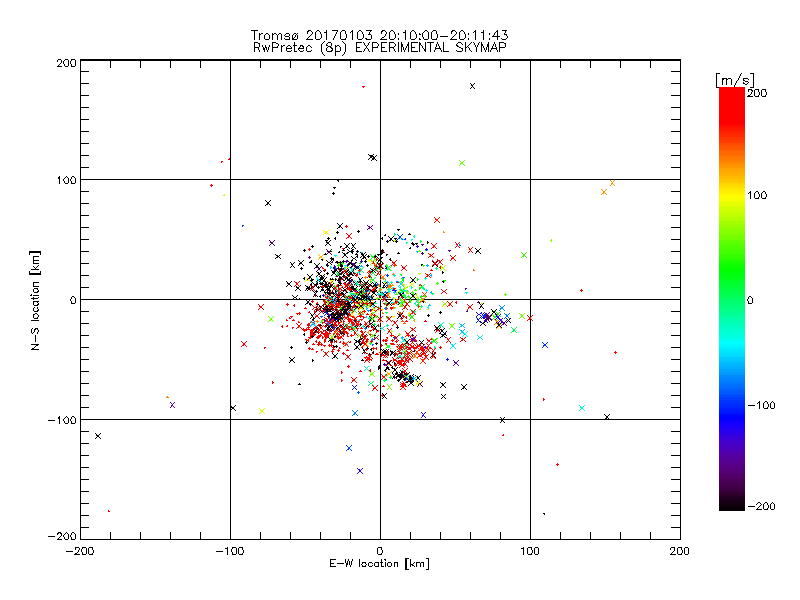This screenshot has height=600, width=800.
Task: Click the title 'Tromsø 20170103 20:10:00-20:11:43'
Action: [379, 35]
